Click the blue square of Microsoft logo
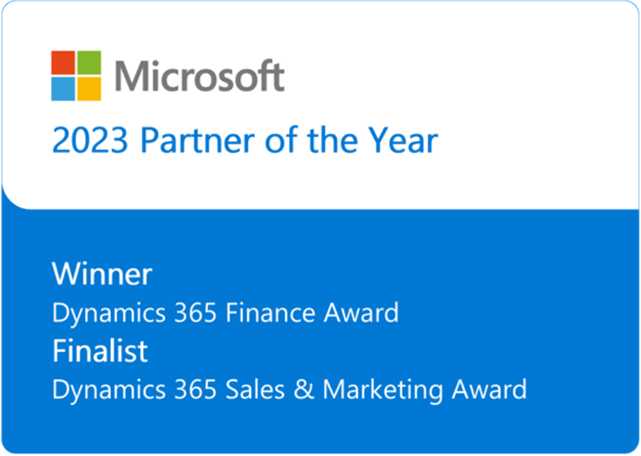Image resolution: width=641 pixels, height=456 pixels. point(63,89)
